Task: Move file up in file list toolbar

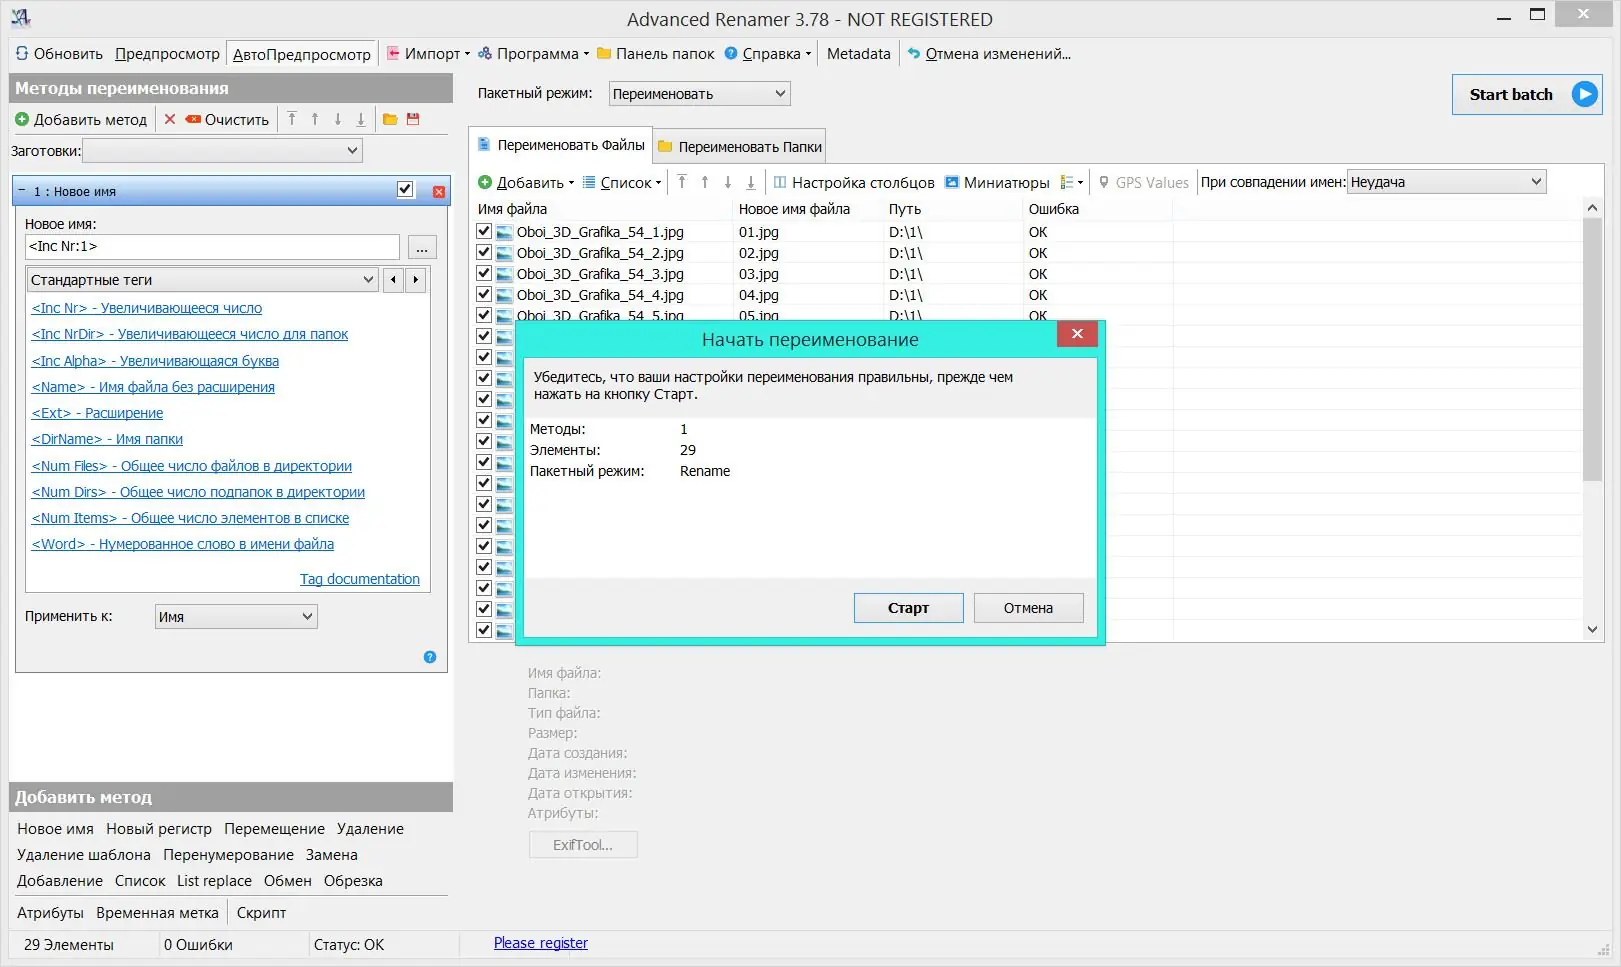Action: [705, 182]
